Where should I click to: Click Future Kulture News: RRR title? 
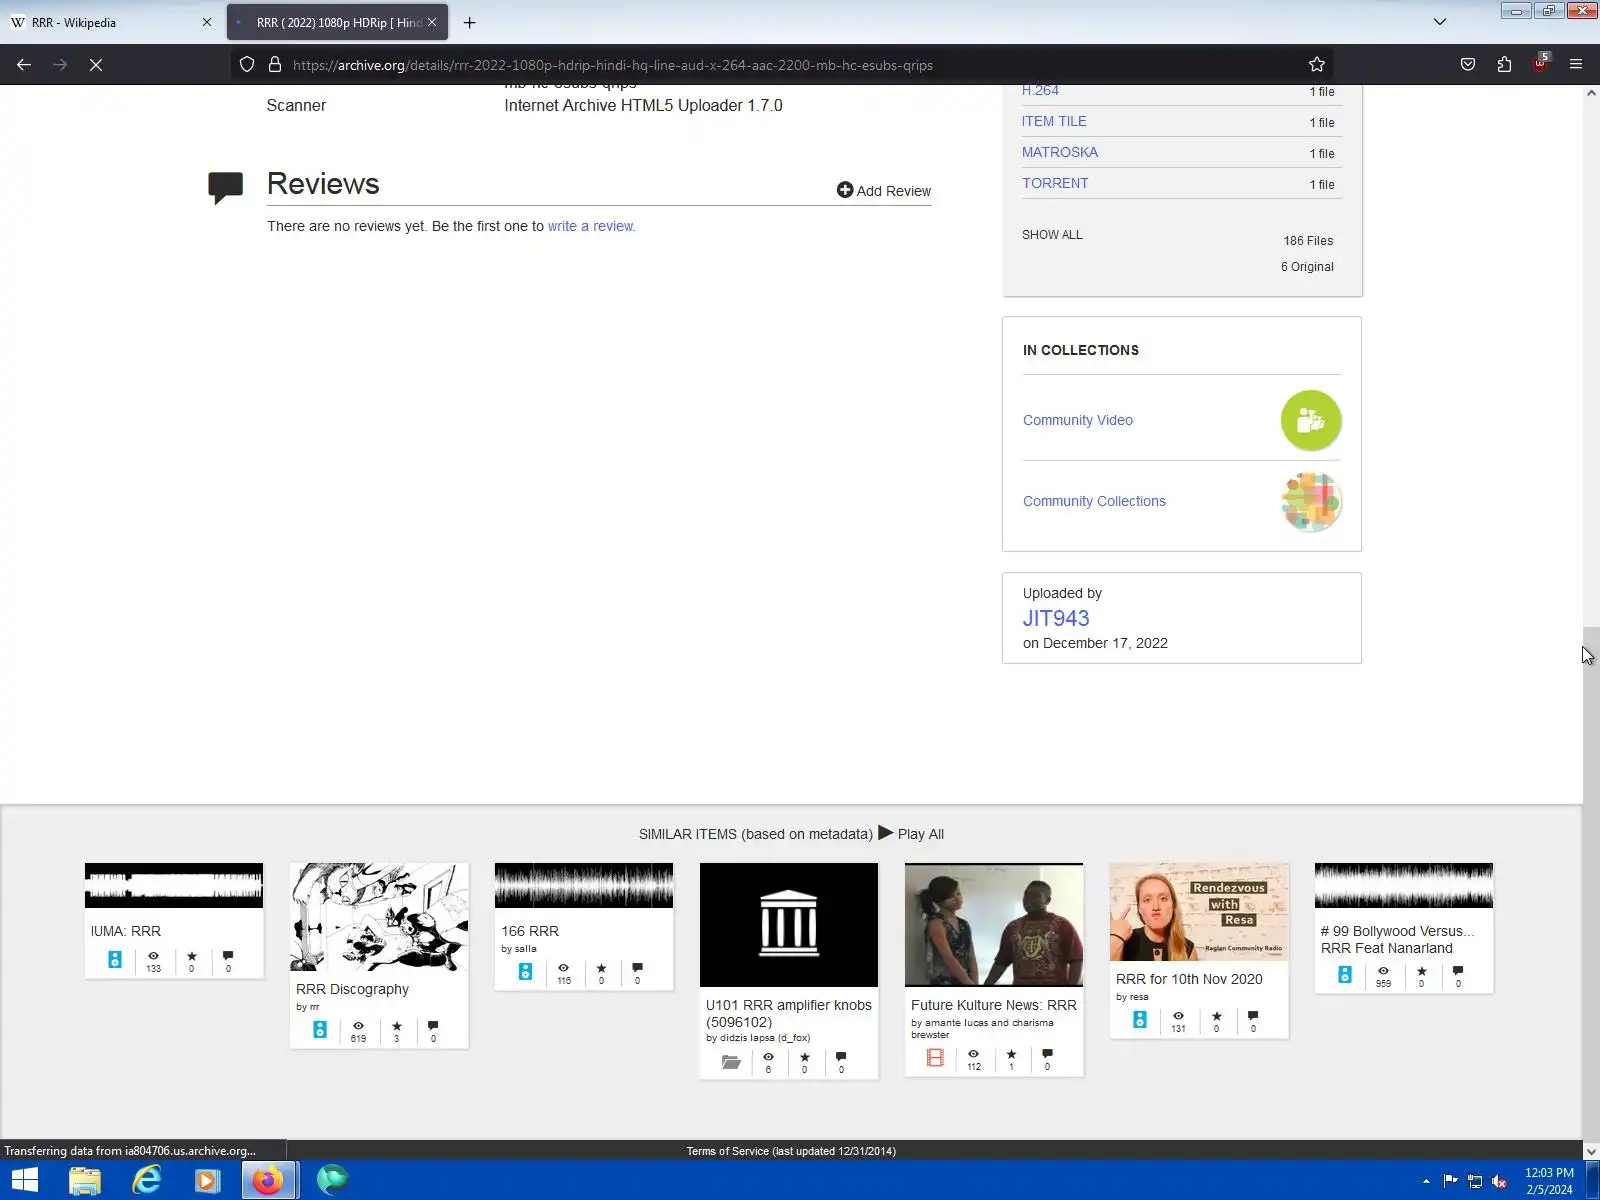(x=994, y=1005)
